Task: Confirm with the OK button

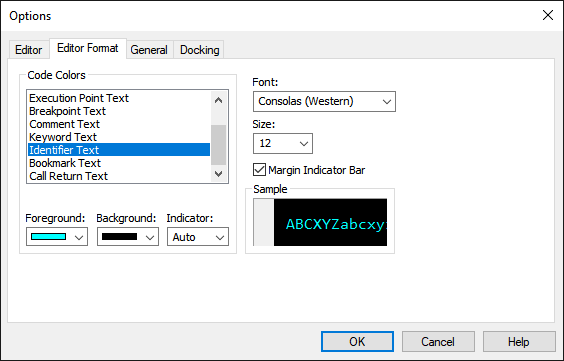Action: (357, 341)
